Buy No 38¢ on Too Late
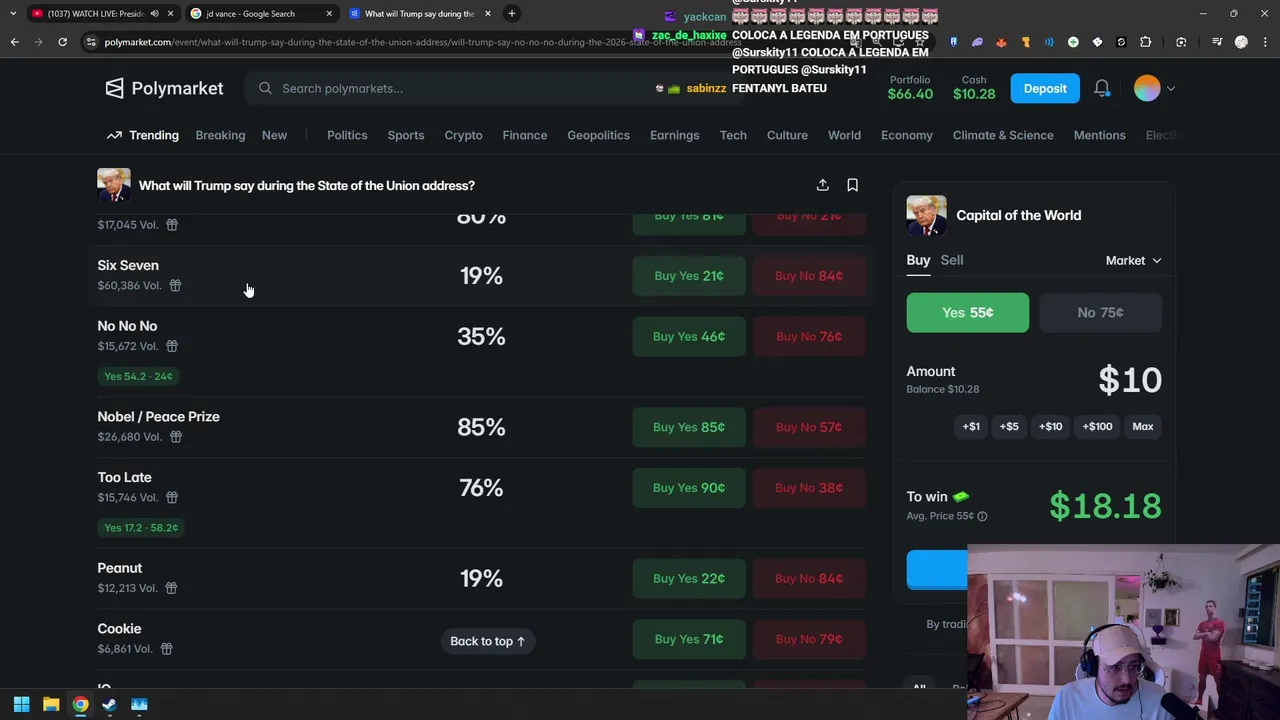Viewport: 1280px width, 720px height. (809, 488)
